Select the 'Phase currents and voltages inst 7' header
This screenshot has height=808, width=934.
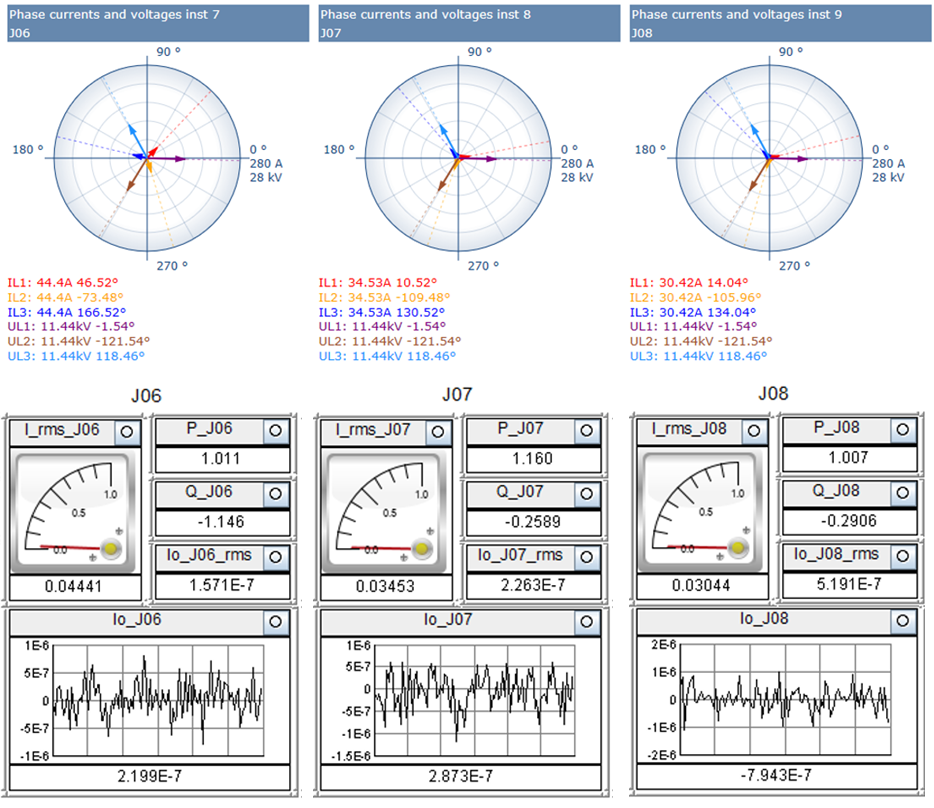(x=158, y=23)
